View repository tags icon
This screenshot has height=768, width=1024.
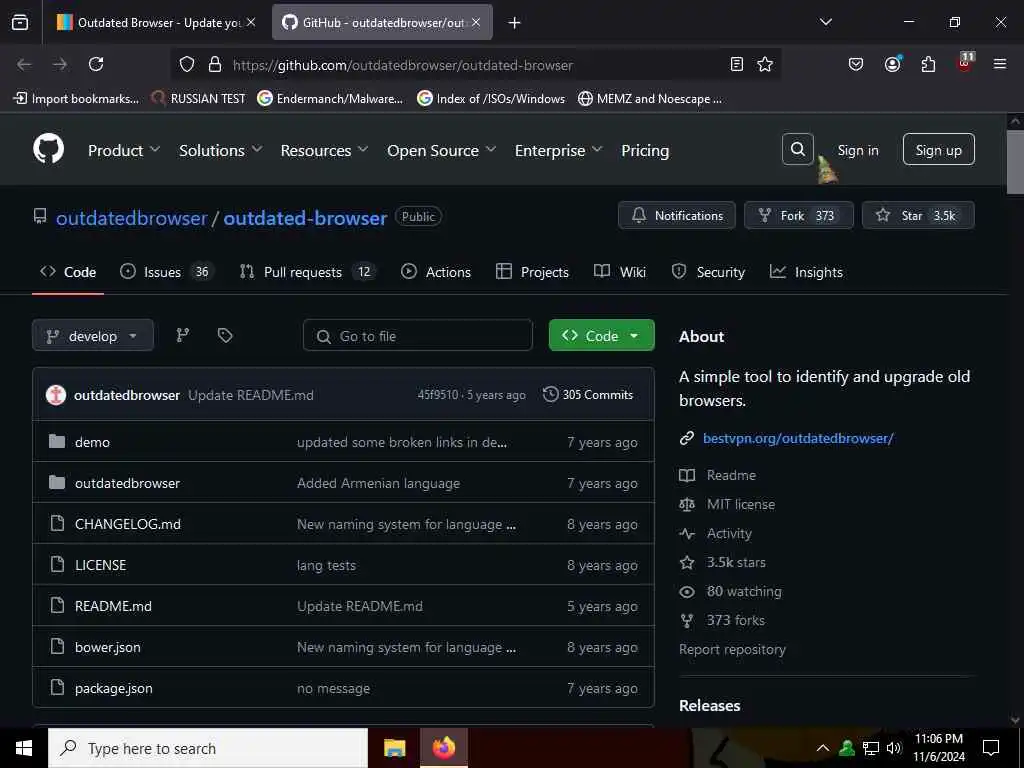point(225,335)
